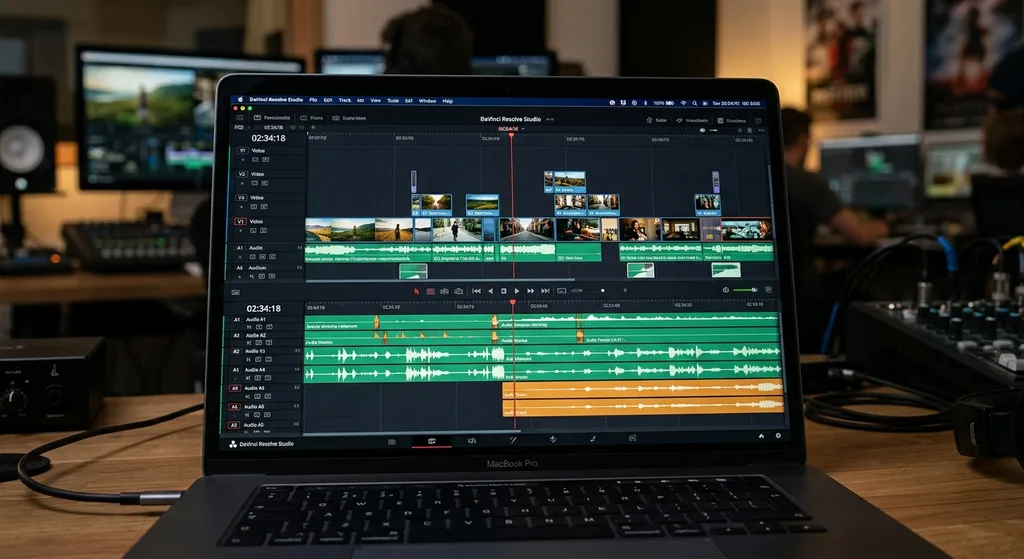Jump to the last frame using transport

click(x=544, y=291)
